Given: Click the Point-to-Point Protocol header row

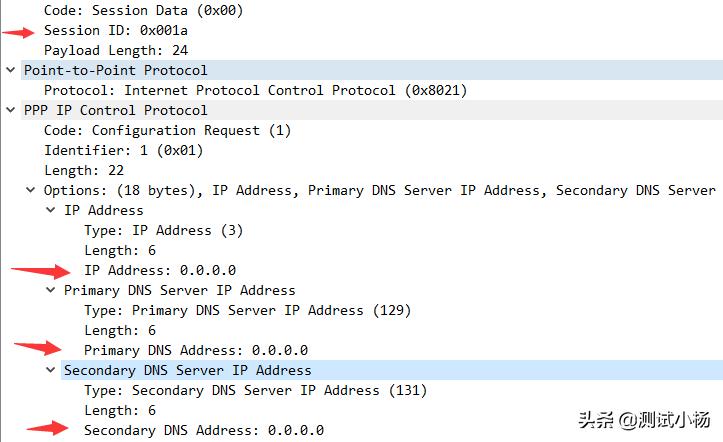Looking at the screenshot, I should pos(116,70).
